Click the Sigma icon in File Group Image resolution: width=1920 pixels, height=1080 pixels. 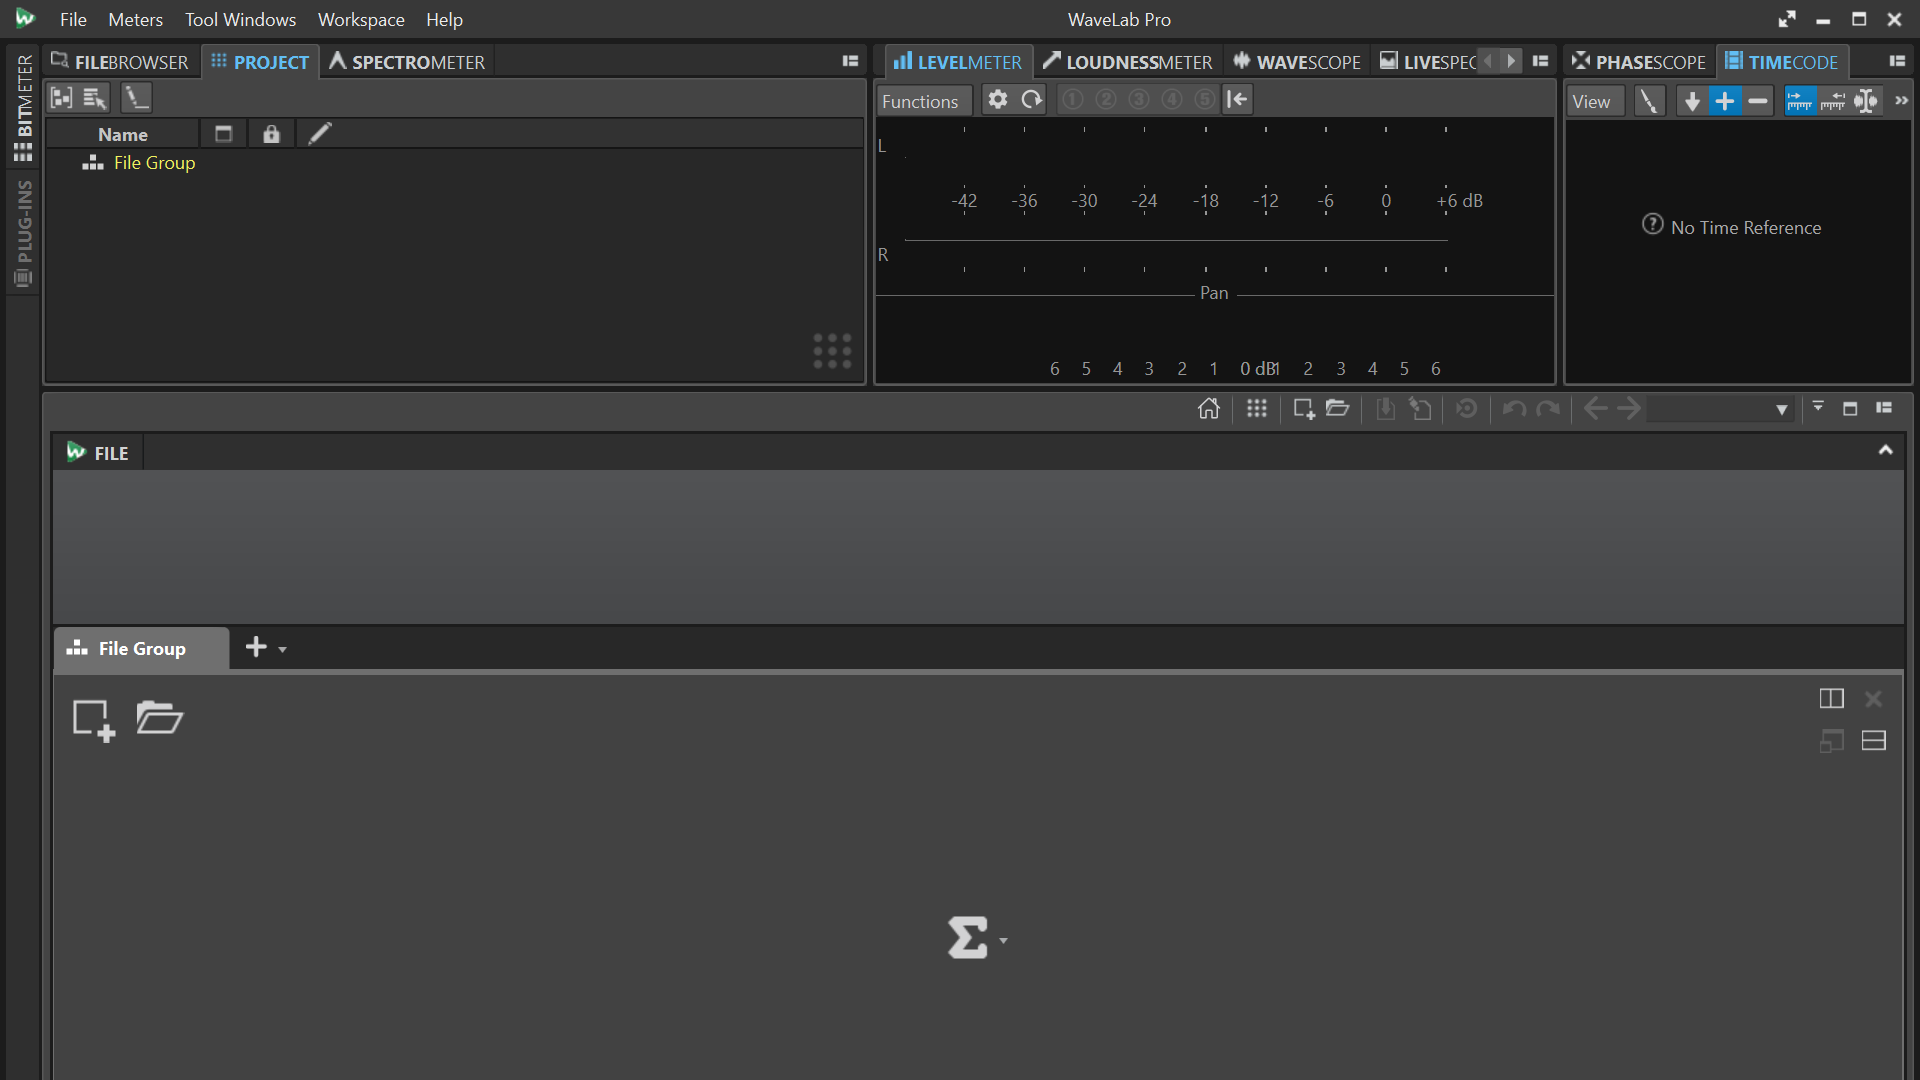(x=968, y=938)
